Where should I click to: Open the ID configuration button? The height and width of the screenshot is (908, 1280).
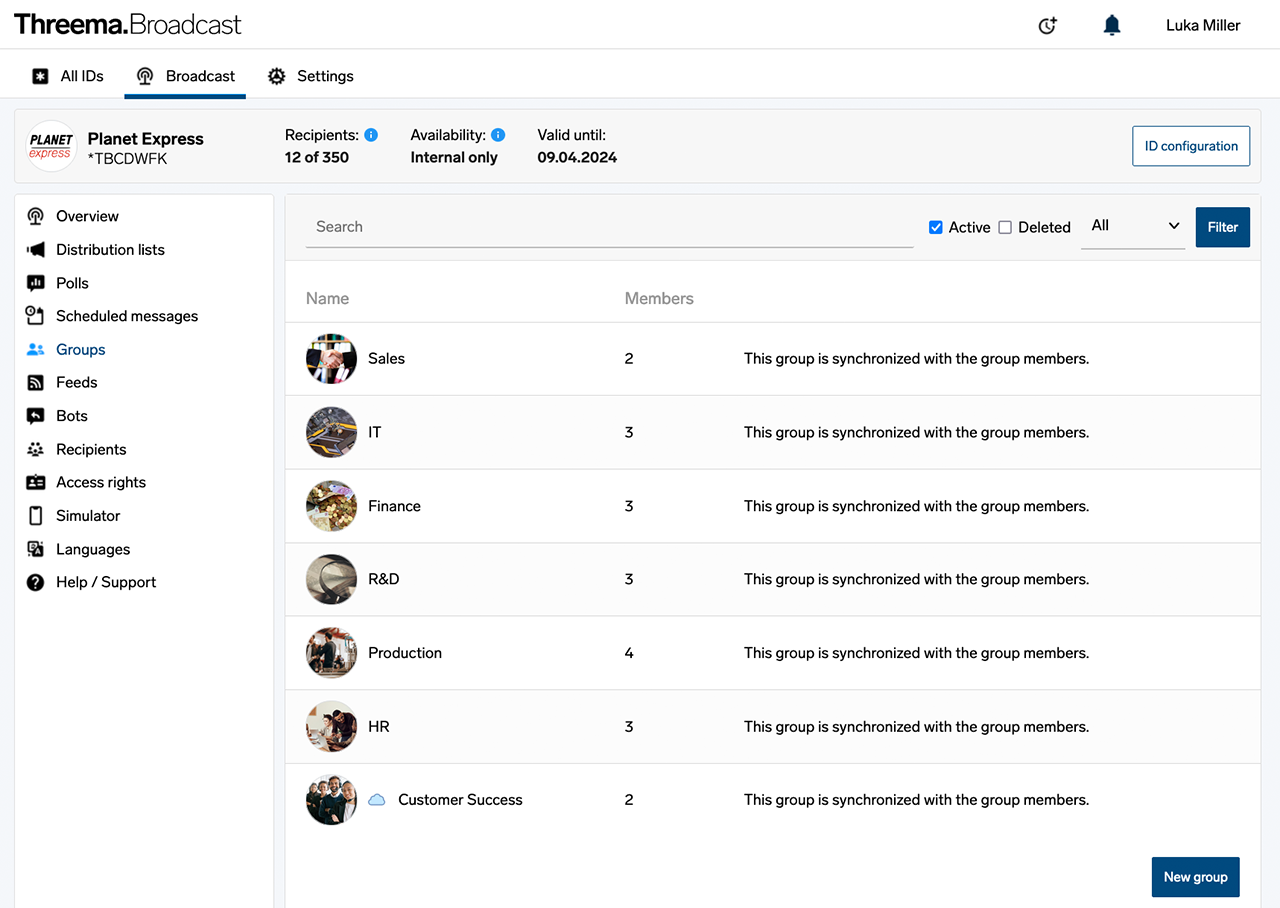tap(1190, 146)
